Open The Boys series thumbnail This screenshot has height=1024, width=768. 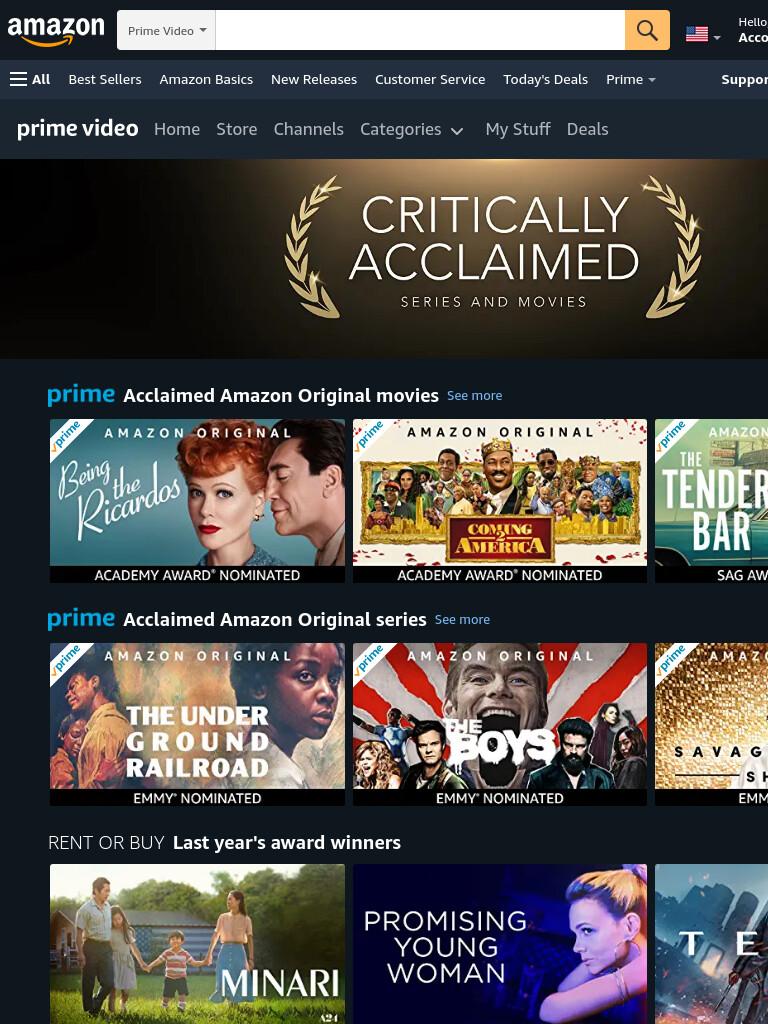[x=500, y=724]
